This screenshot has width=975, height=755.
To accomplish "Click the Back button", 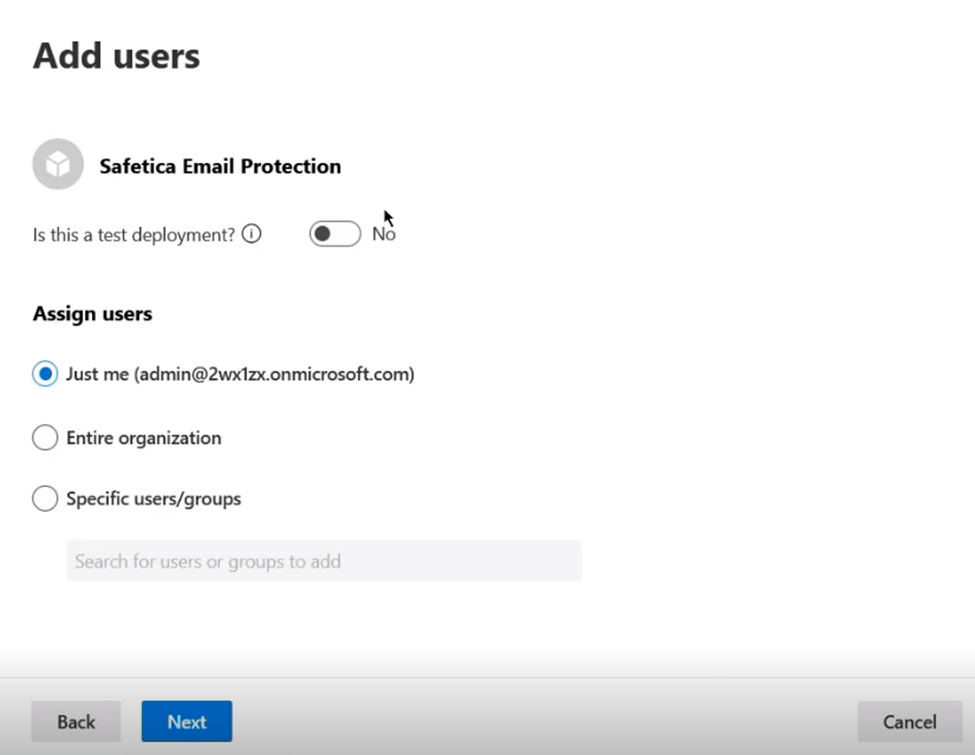I will tap(75, 721).
